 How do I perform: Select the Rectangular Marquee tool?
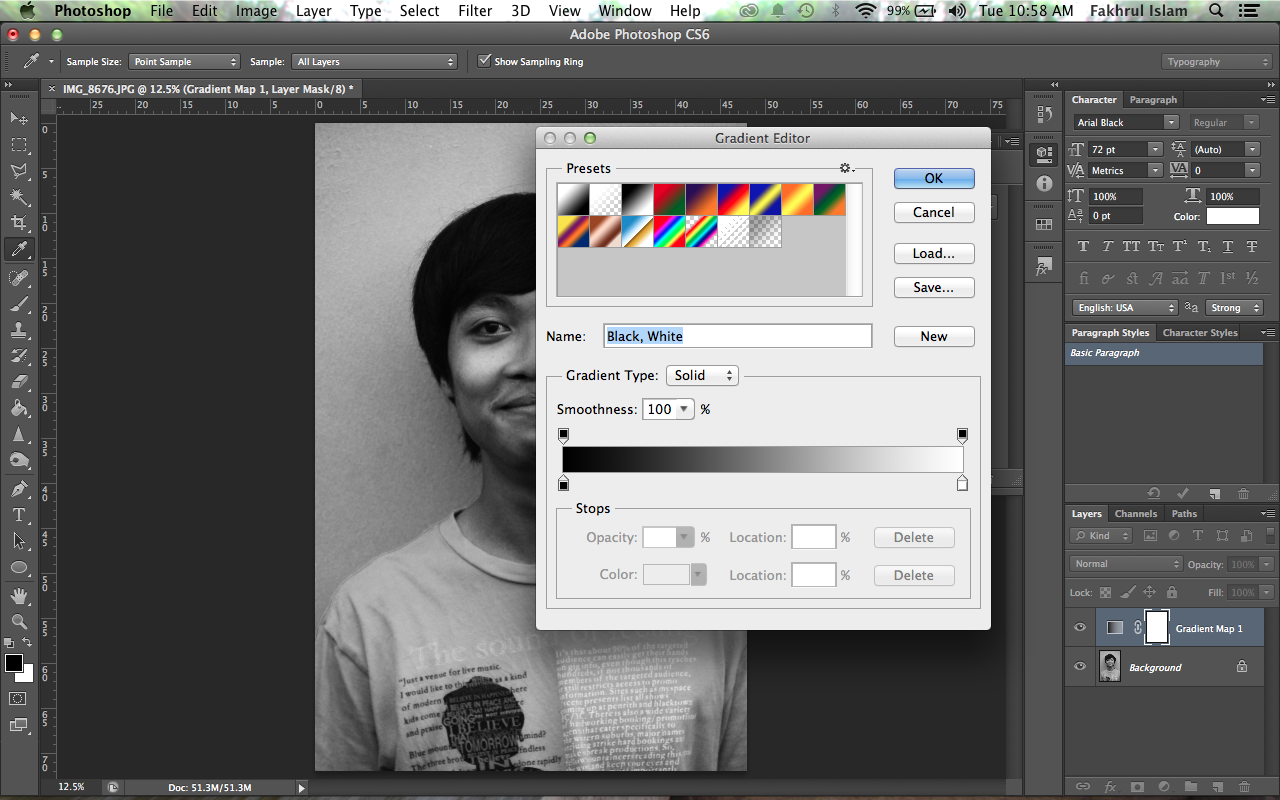click(x=19, y=145)
